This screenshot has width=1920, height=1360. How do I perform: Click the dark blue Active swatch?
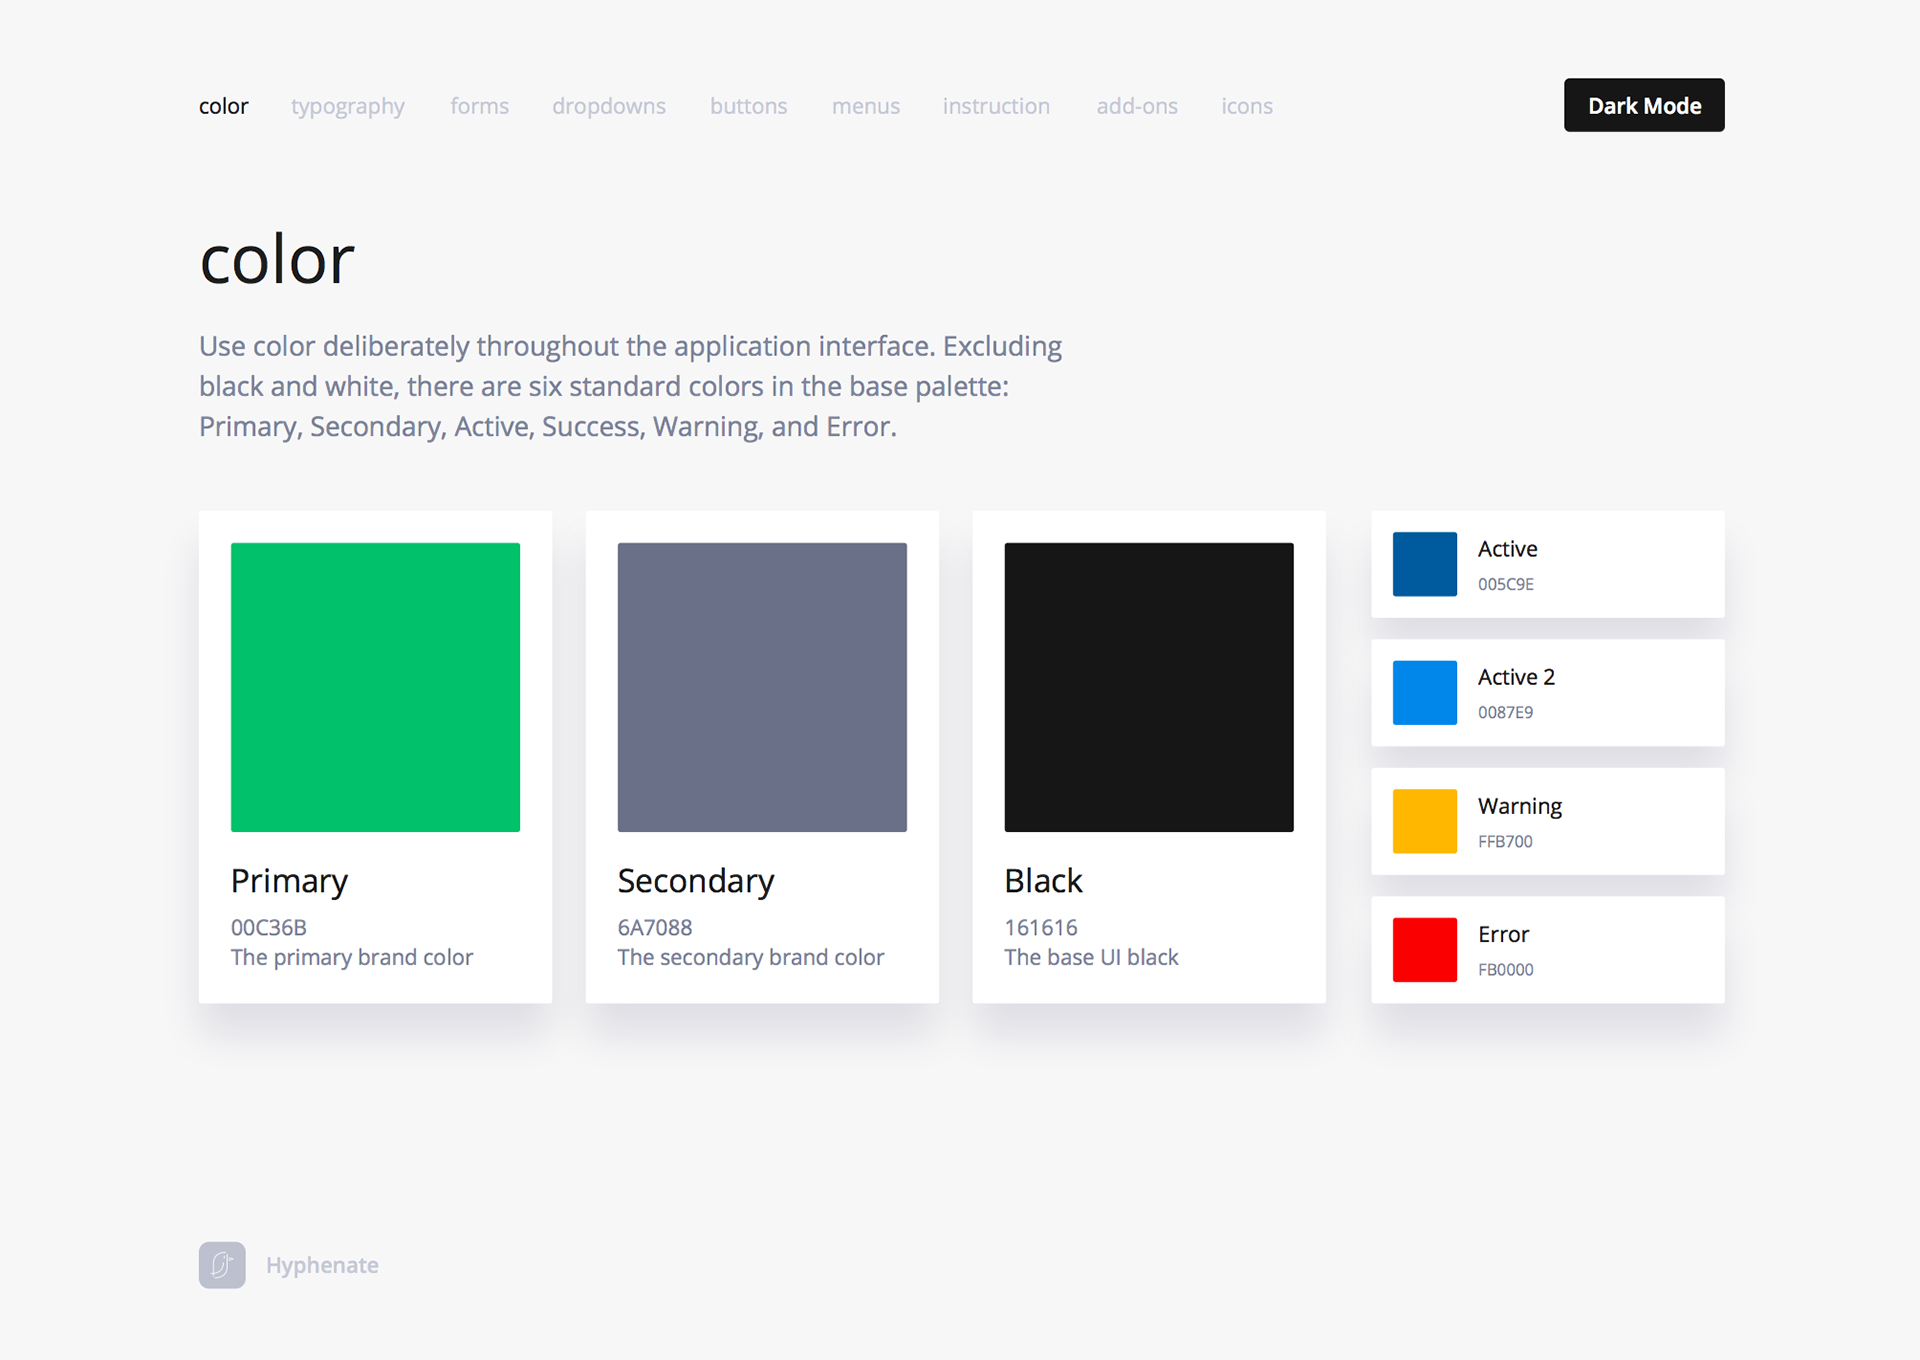point(1424,564)
